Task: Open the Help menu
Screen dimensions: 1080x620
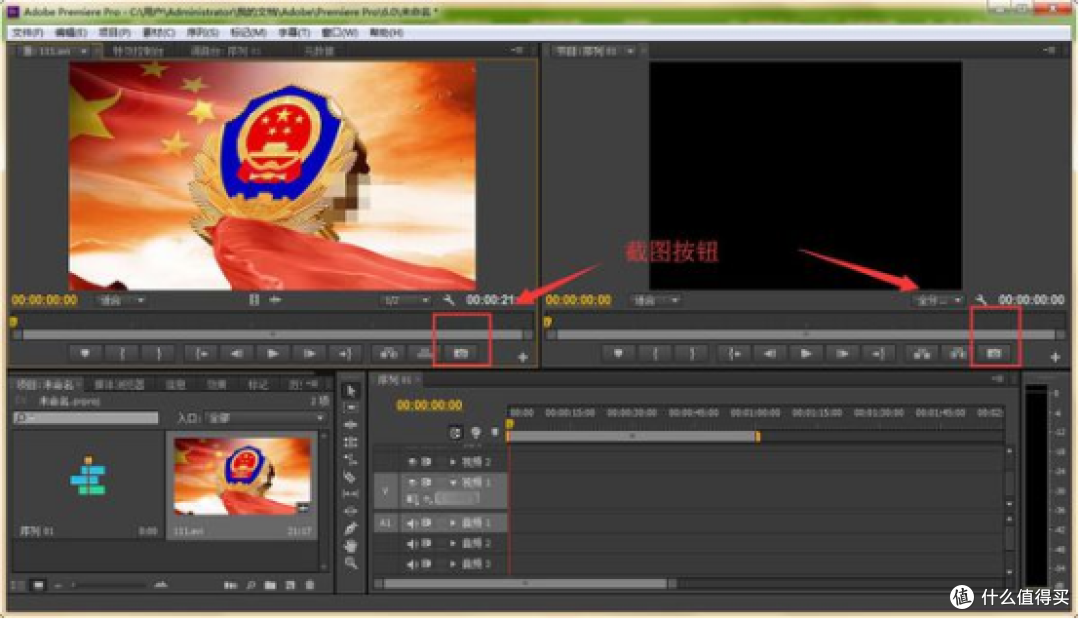Action: [386, 32]
